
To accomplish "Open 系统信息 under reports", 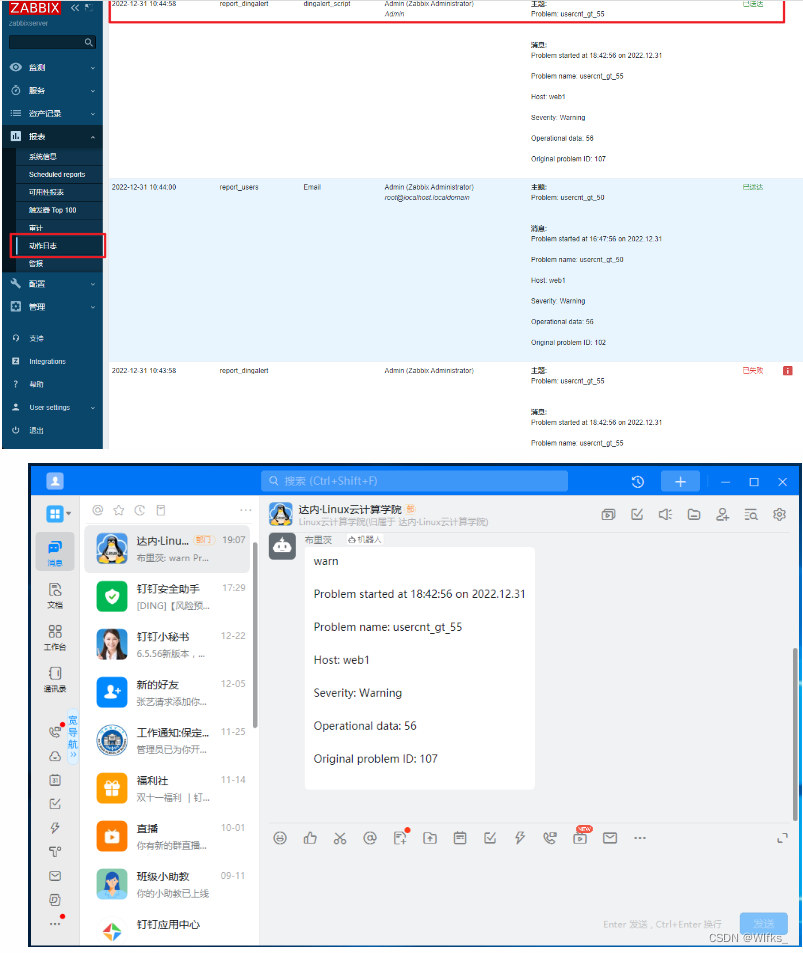I will coord(43,157).
